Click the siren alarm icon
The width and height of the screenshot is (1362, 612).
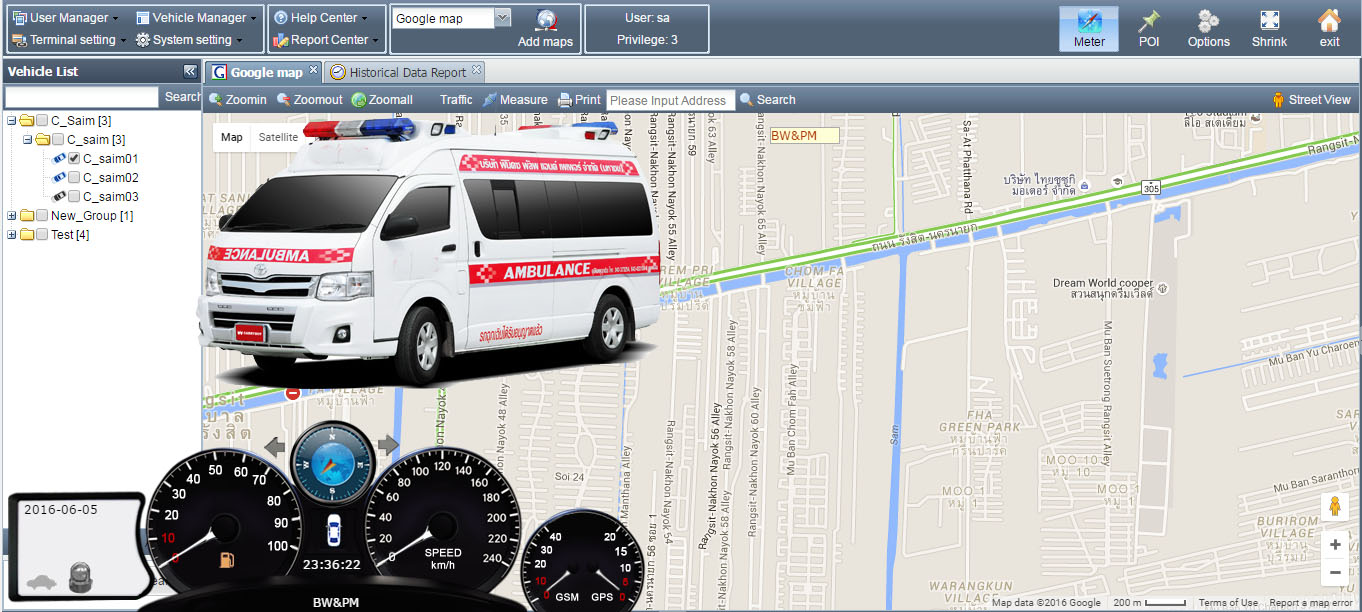(x=80, y=577)
